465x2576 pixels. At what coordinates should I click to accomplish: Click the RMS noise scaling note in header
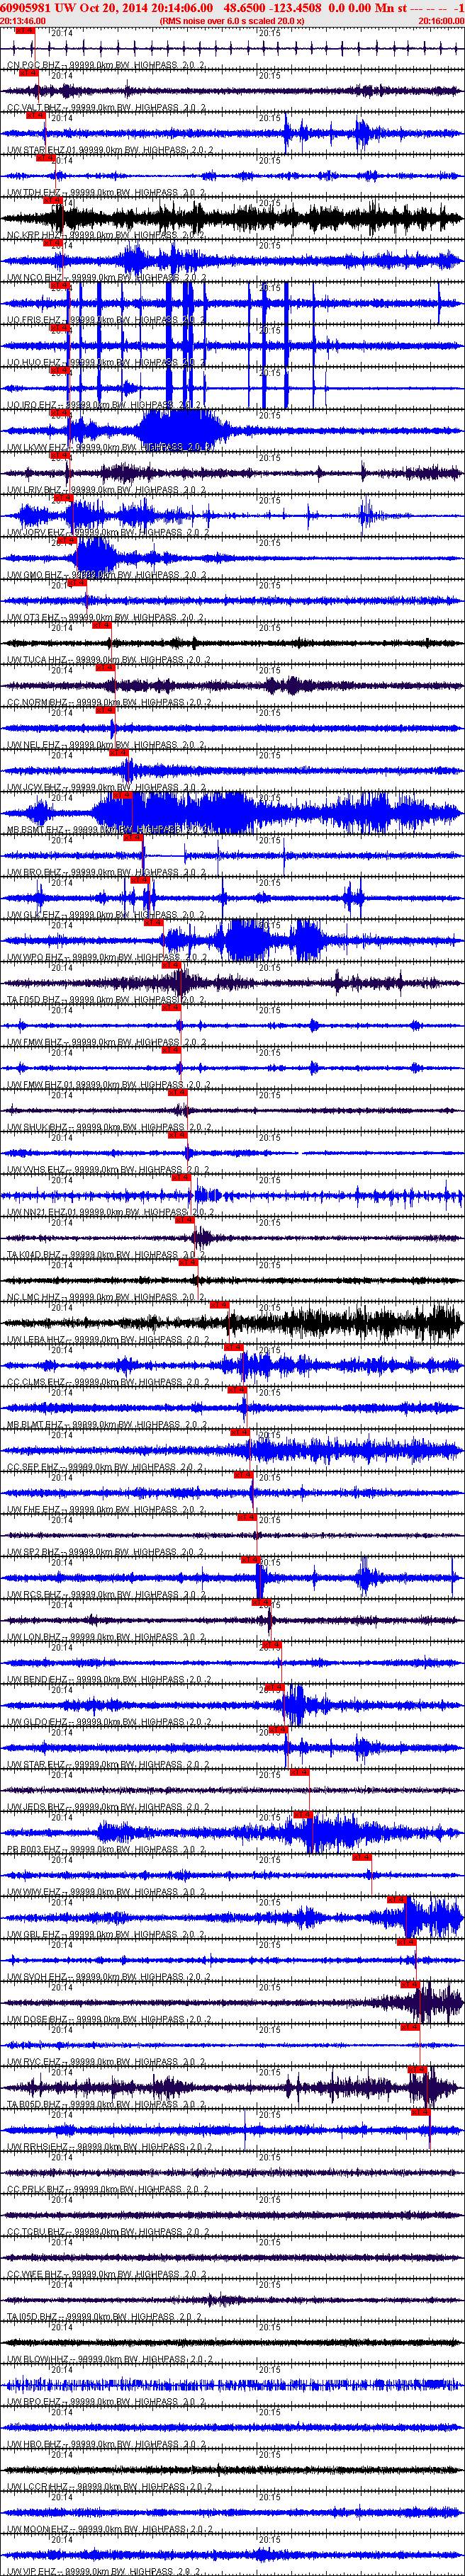click(232, 20)
